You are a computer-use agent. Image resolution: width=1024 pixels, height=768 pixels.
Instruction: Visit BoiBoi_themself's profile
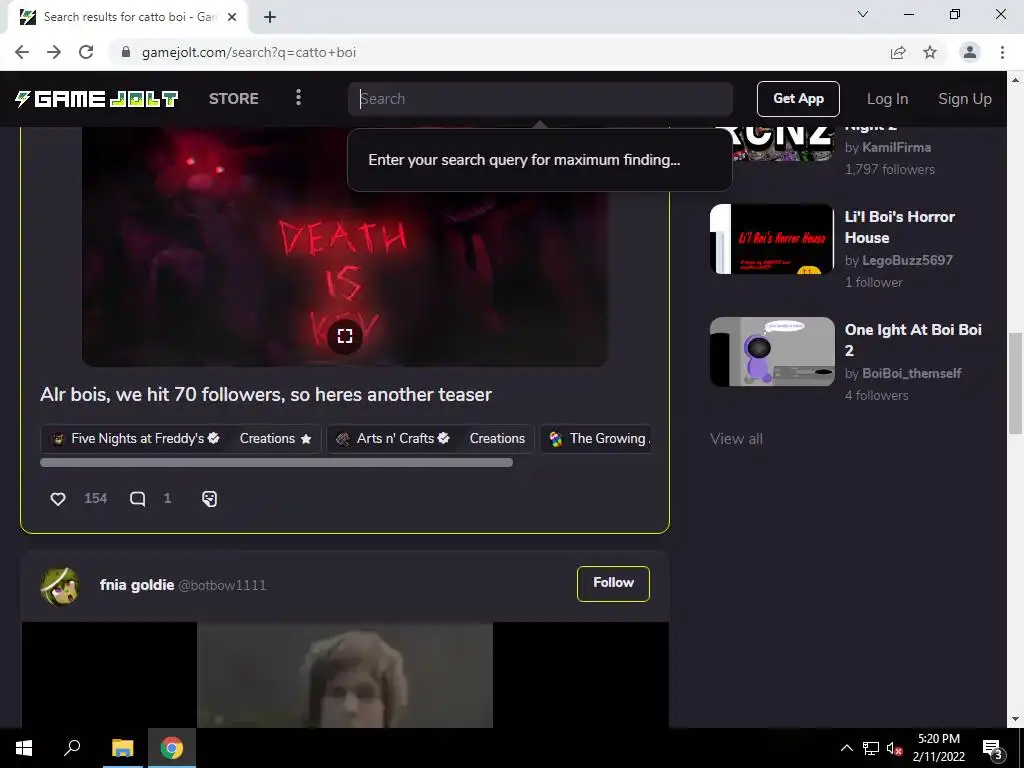tap(912, 374)
